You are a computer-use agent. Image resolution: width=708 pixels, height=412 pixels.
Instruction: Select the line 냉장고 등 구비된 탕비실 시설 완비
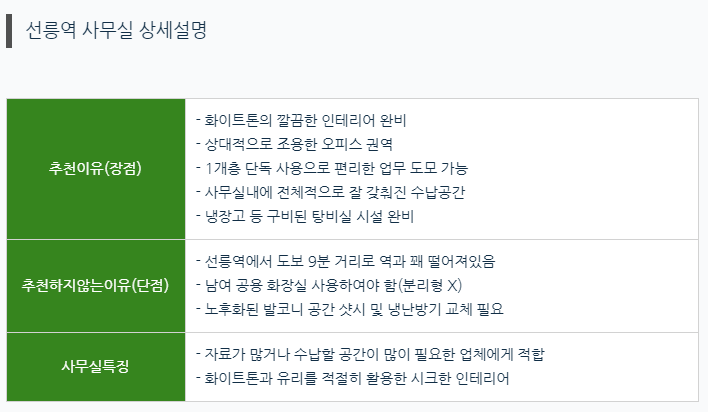click(309, 216)
